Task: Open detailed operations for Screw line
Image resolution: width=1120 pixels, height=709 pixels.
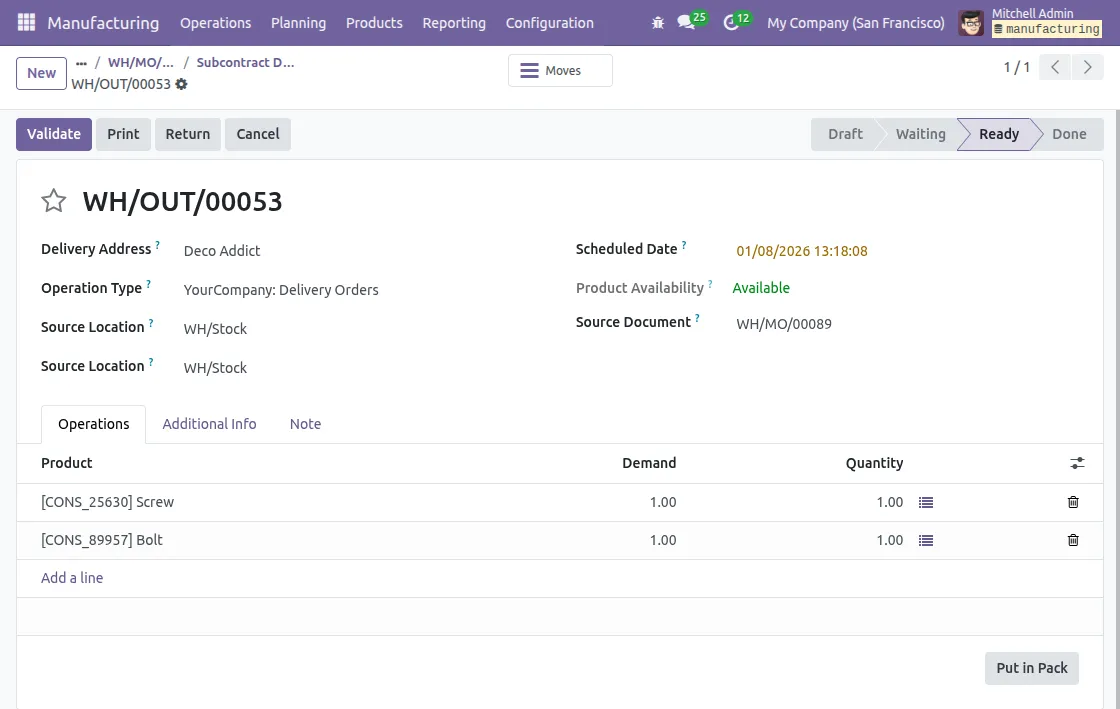Action: 925,502
